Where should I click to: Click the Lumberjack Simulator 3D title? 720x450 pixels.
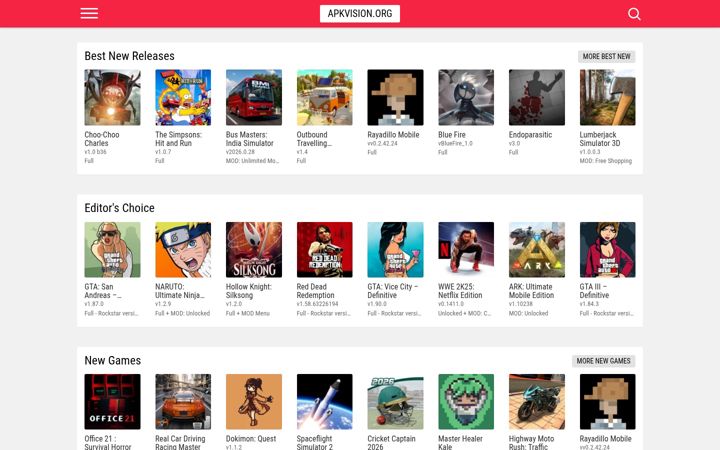click(x=600, y=139)
